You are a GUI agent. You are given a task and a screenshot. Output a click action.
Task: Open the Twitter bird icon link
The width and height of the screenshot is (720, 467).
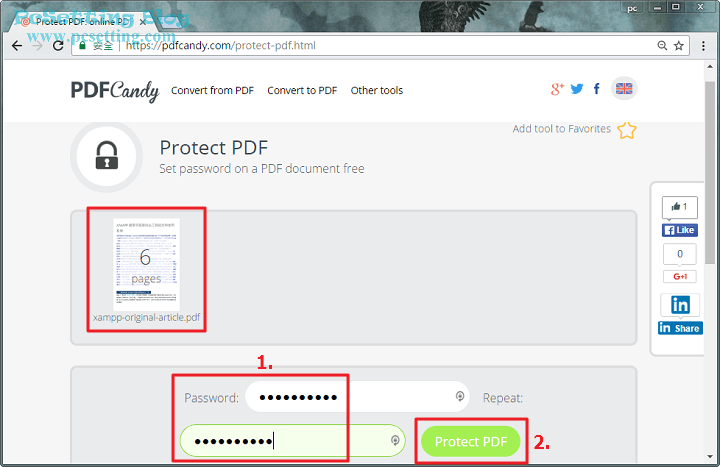point(577,89)
